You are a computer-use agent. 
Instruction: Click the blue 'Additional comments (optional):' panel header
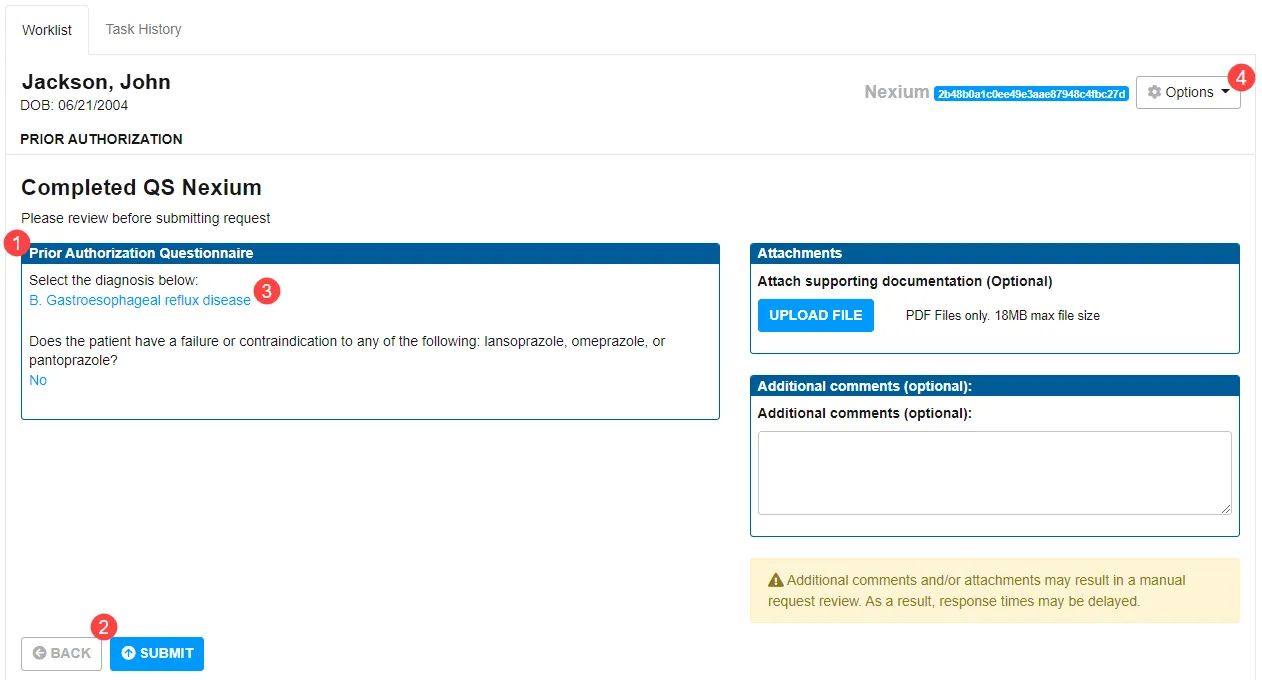pyautogui.click(x=994, y=386)
